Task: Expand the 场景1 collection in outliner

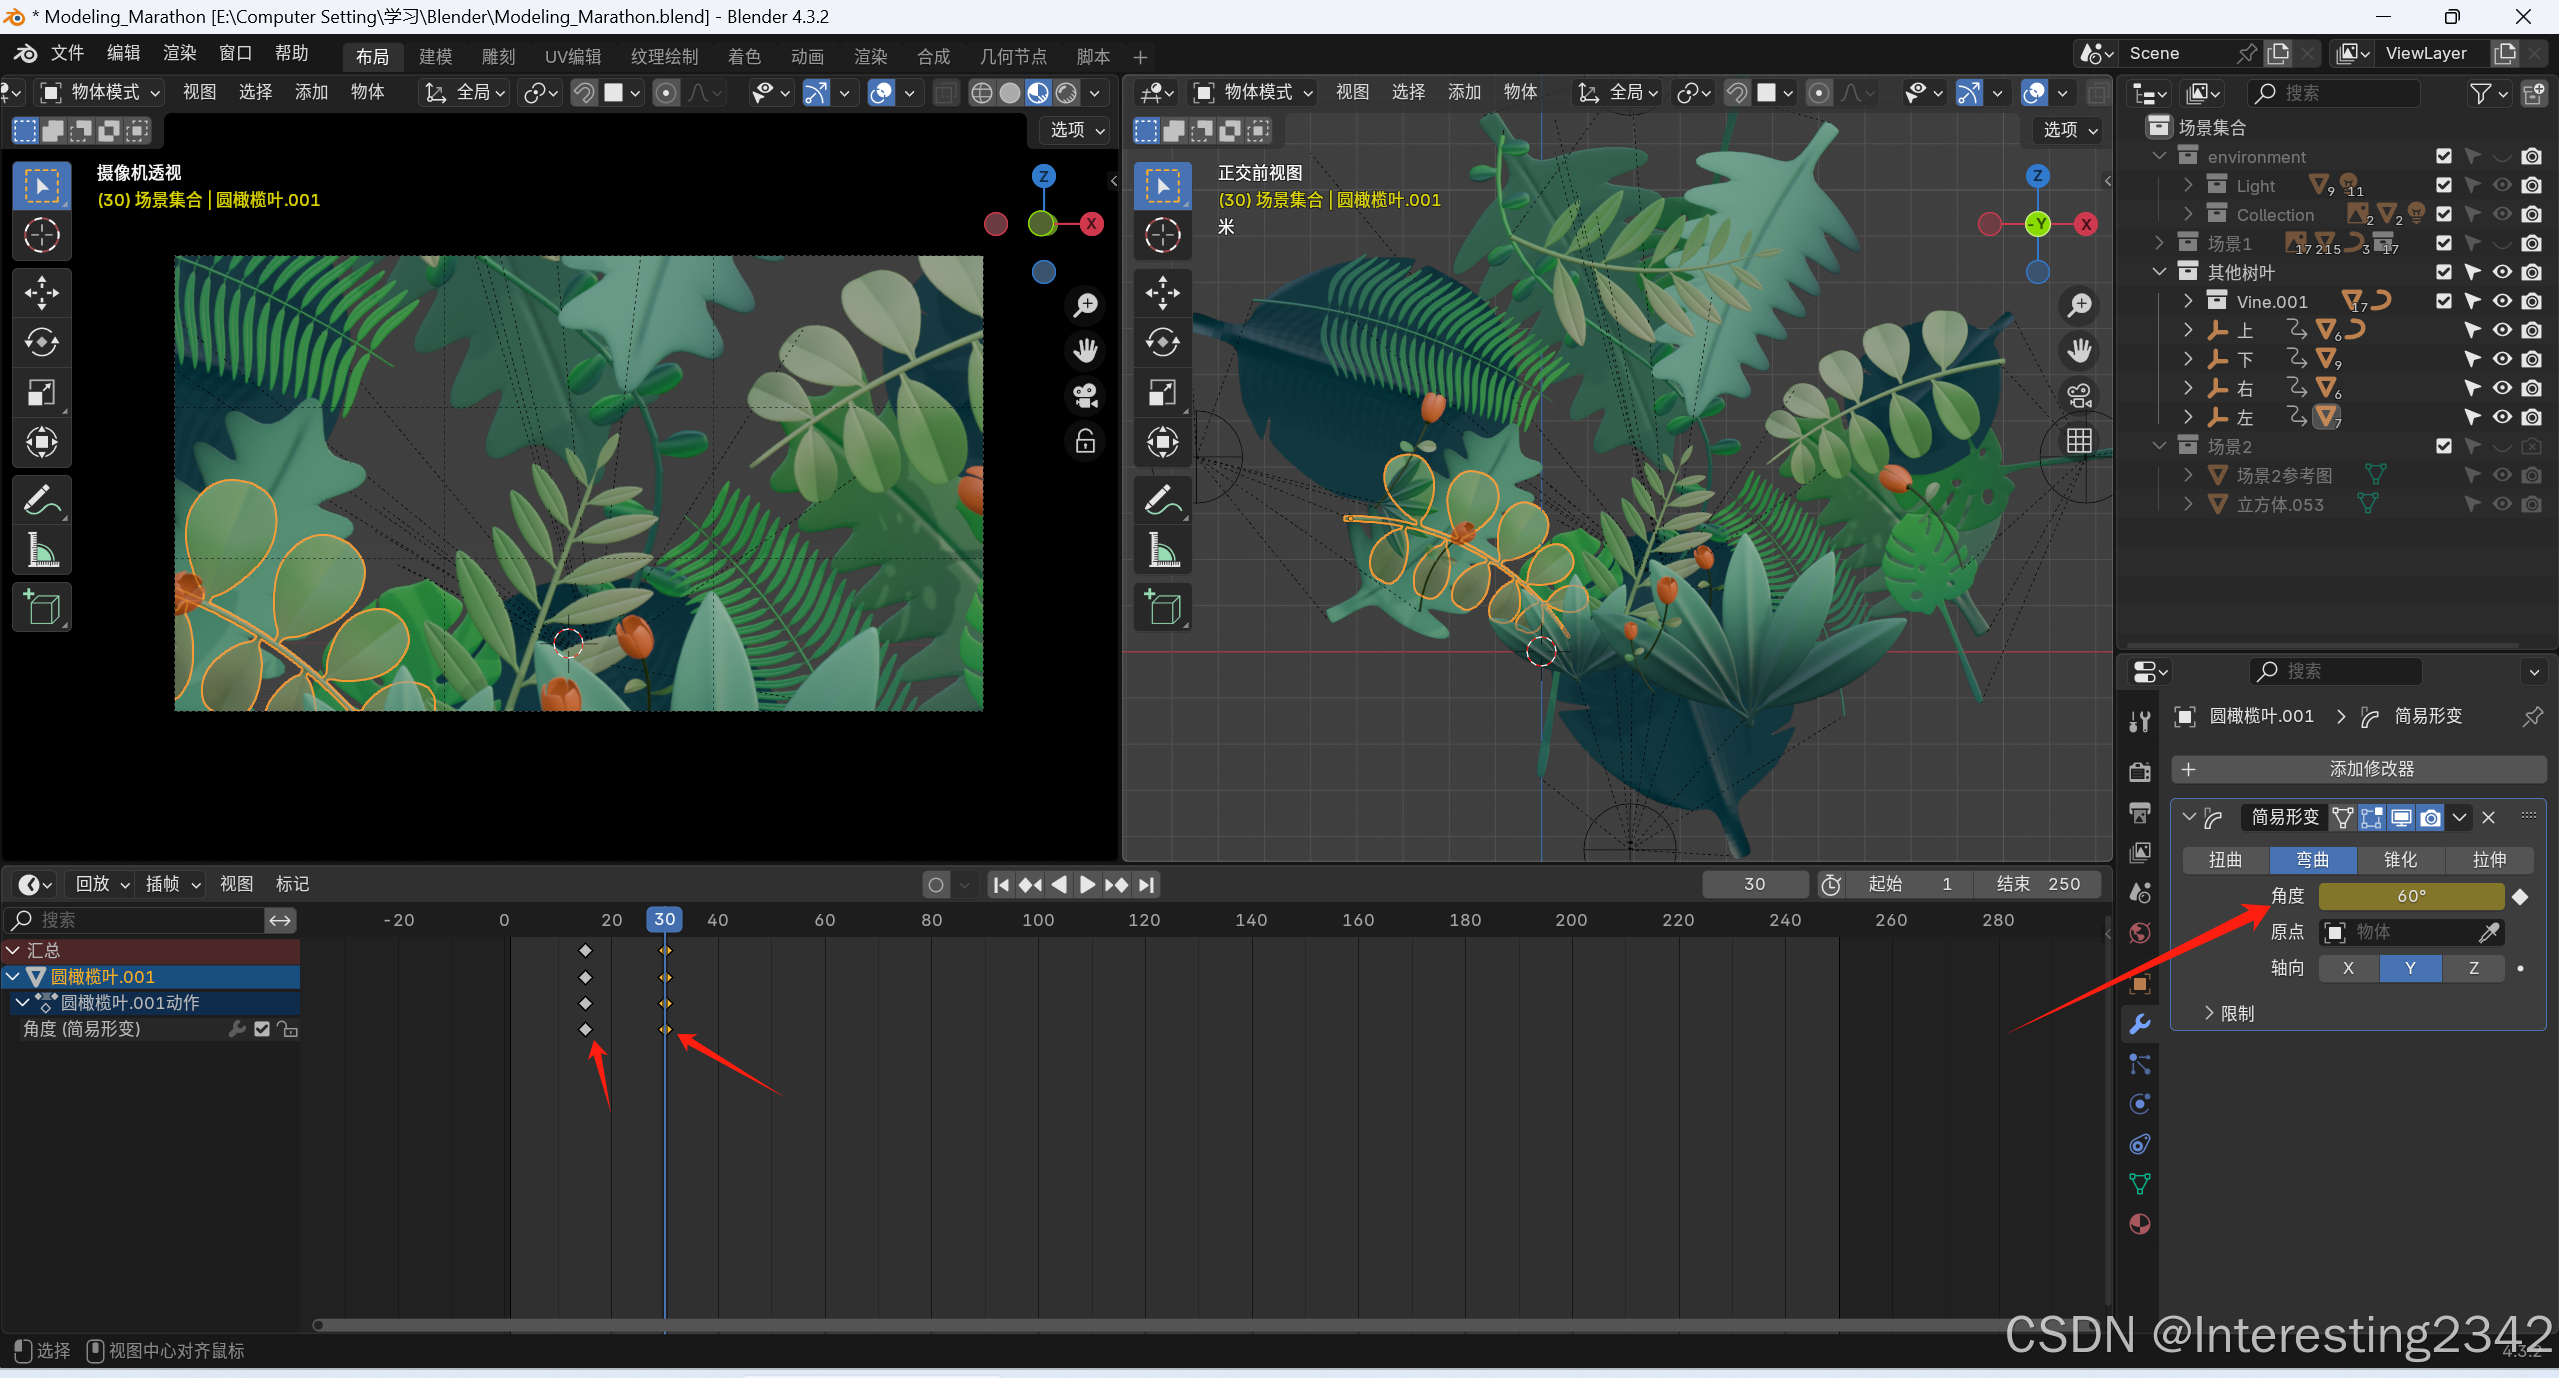Action: pyautogui.click(x=2160, y=243)
